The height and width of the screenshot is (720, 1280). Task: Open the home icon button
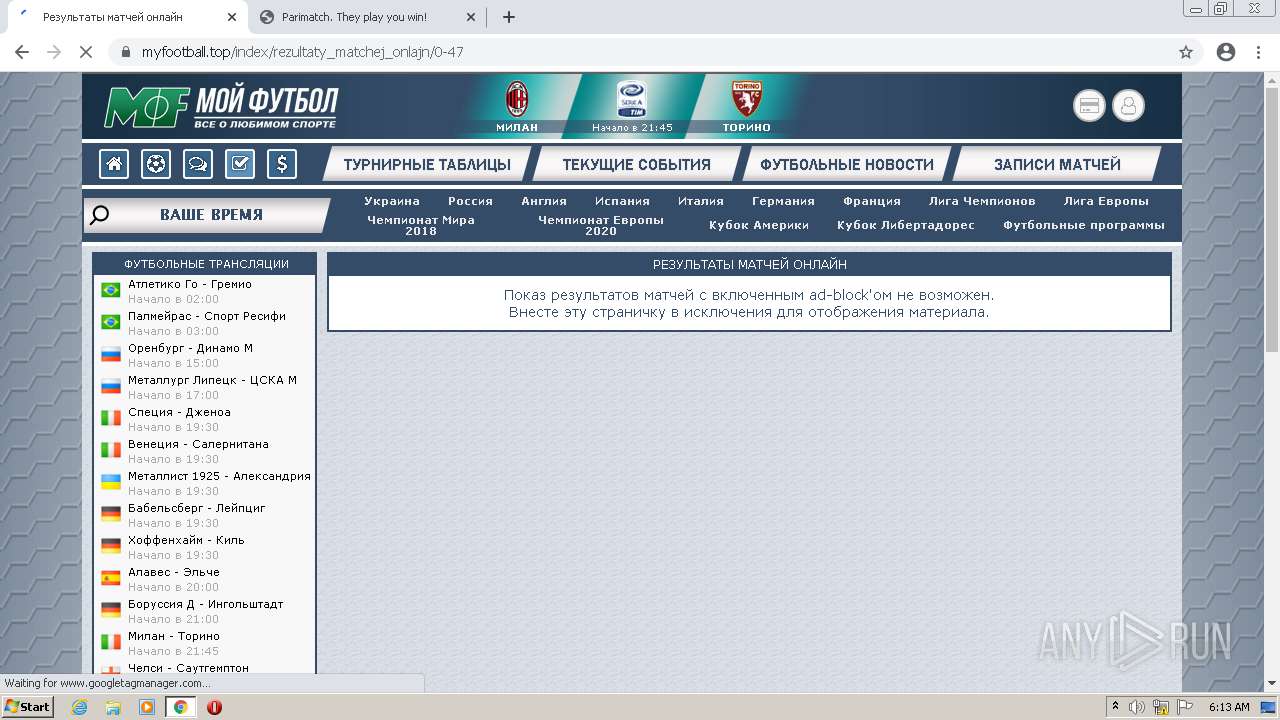pyautogui.click(x=114, y=164)
